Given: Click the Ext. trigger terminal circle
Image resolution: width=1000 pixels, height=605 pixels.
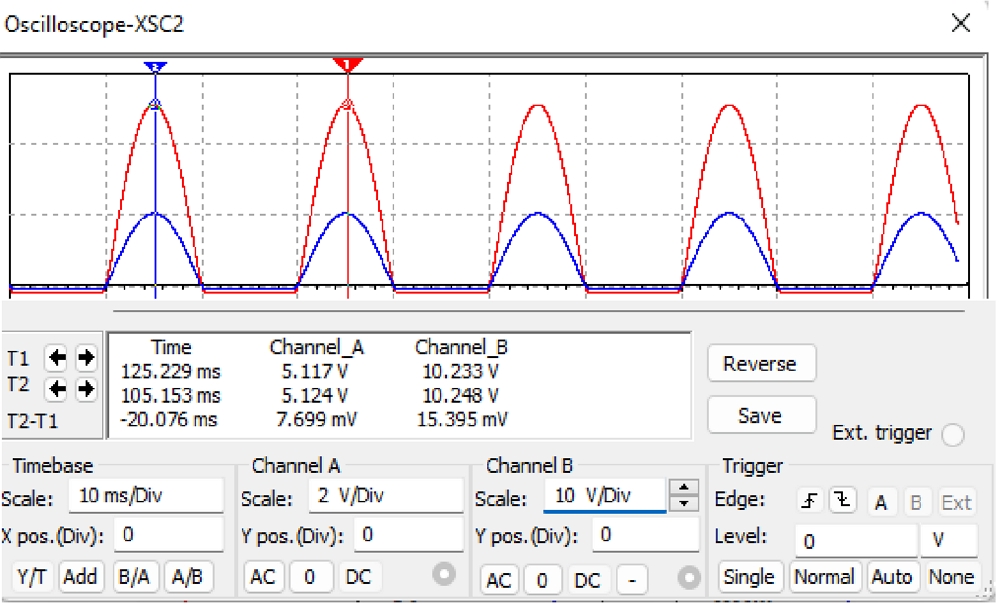Looking at the screenshot, I should point(953,434).
